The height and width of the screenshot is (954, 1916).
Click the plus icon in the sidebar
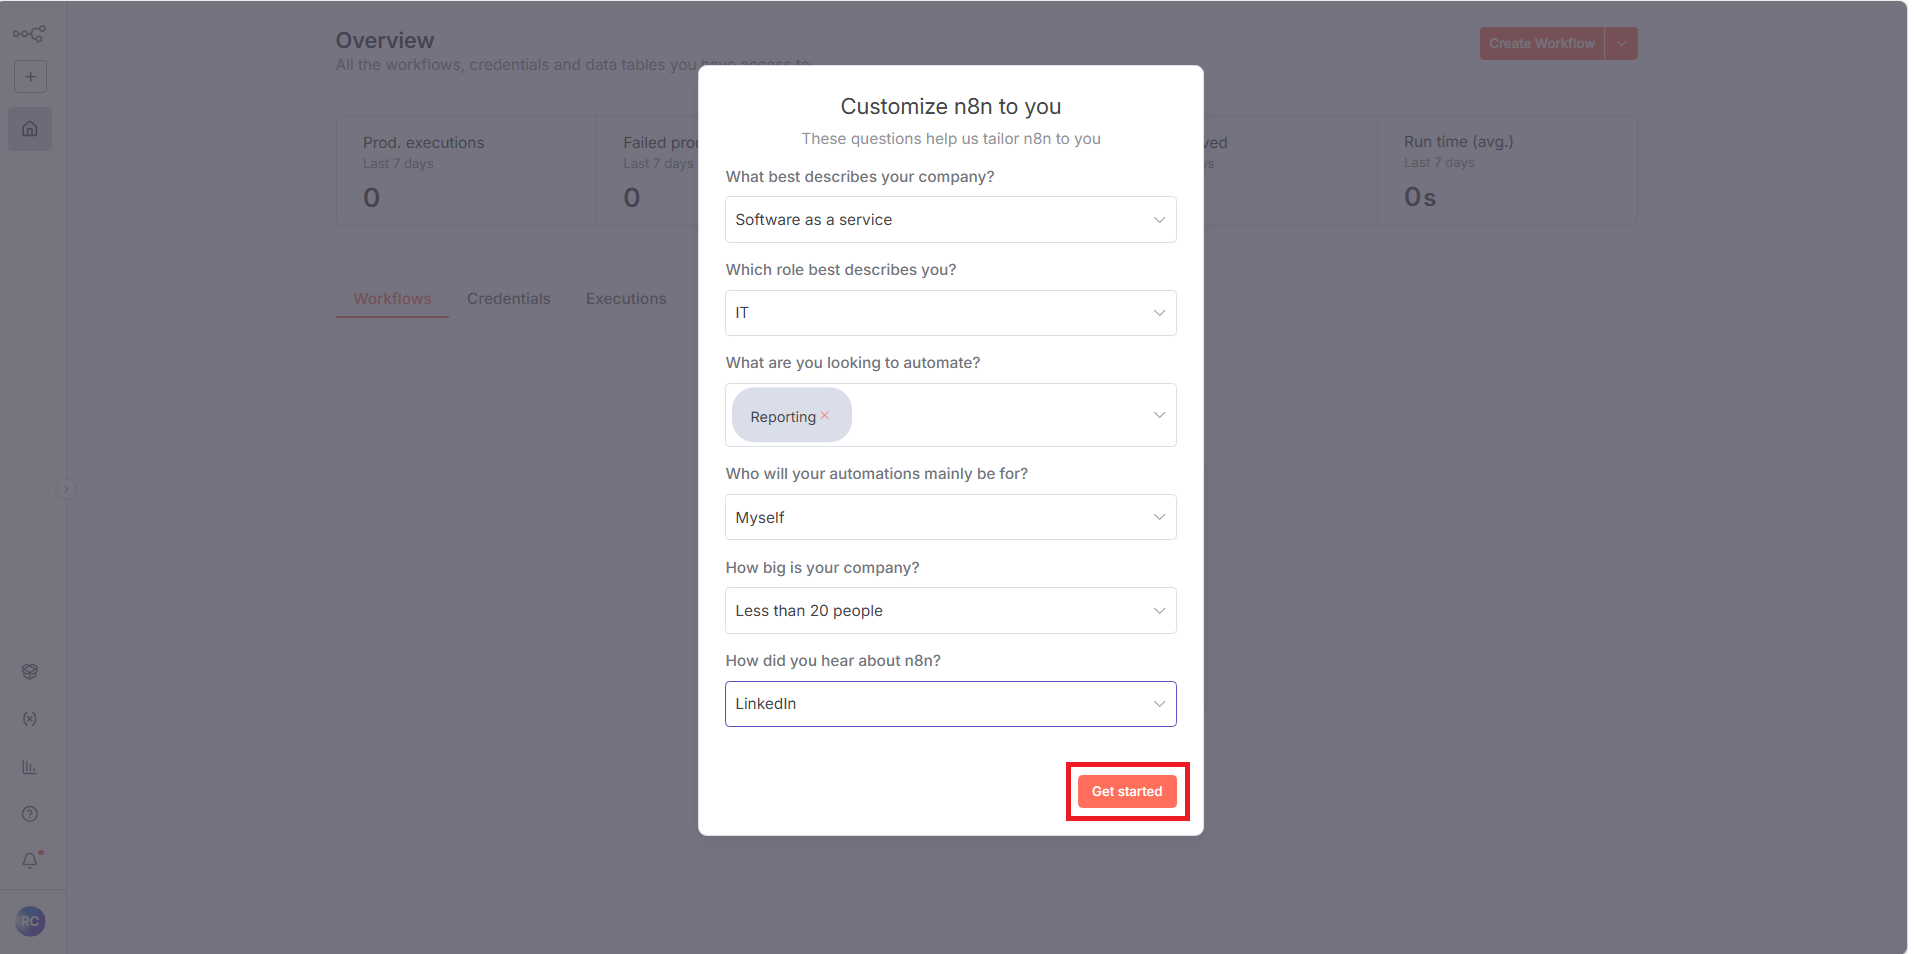[x=30, y=77]
